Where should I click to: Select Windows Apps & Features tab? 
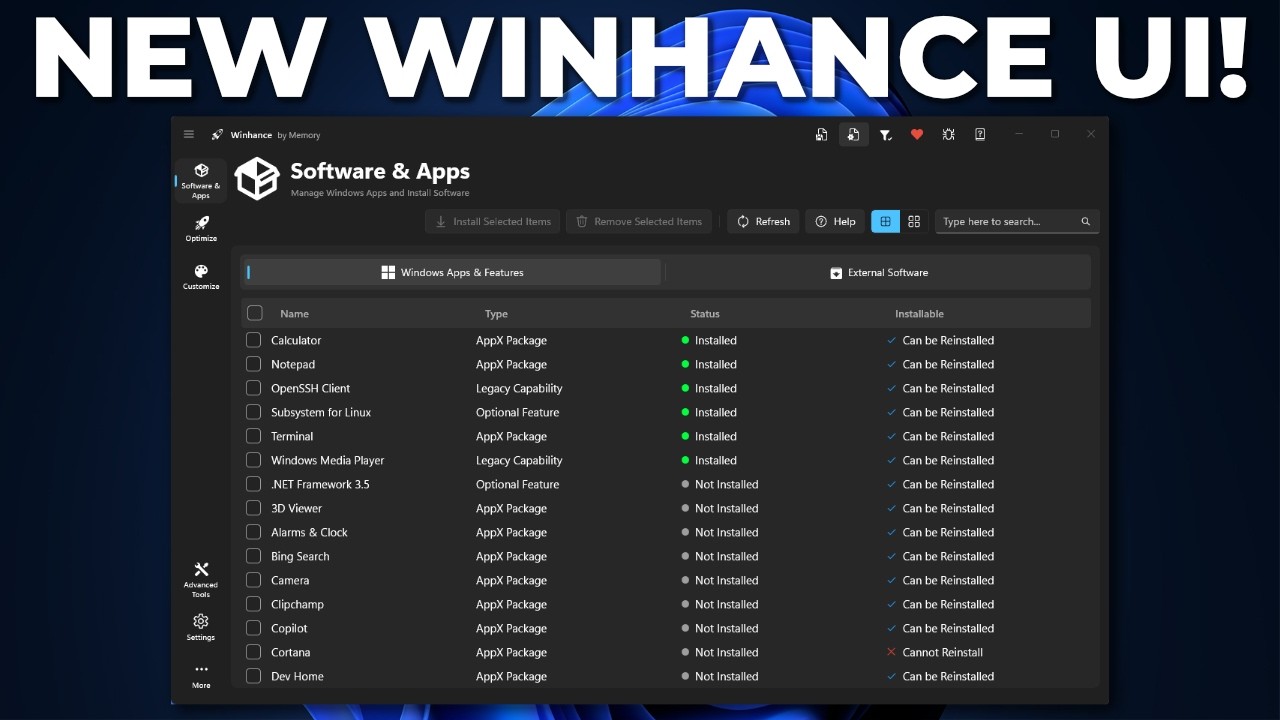coord(452,272)
